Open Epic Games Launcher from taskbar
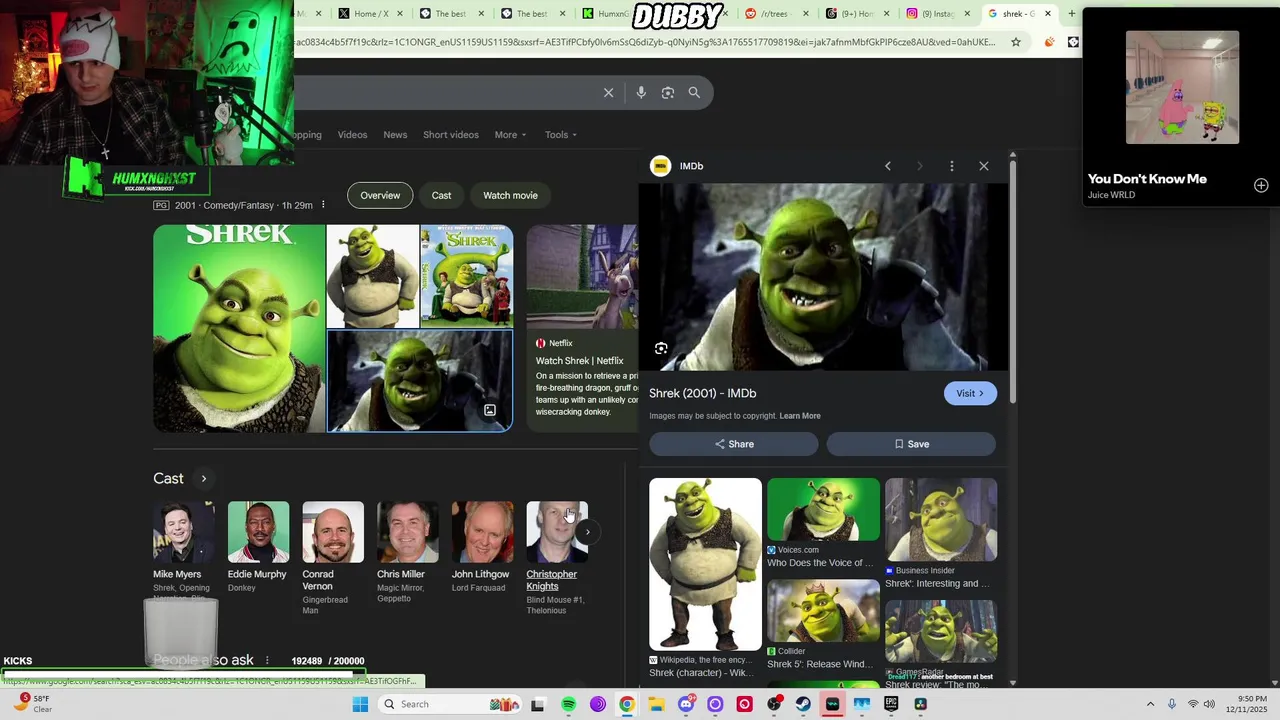Image resolution: width=1280 pixels, height=720 pixels. click(x=891, y=704)
